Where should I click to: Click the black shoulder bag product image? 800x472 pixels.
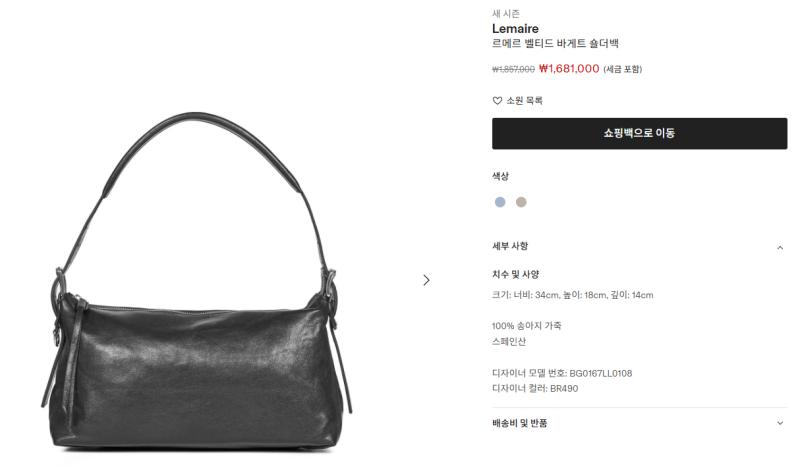[x=196, y=282]
